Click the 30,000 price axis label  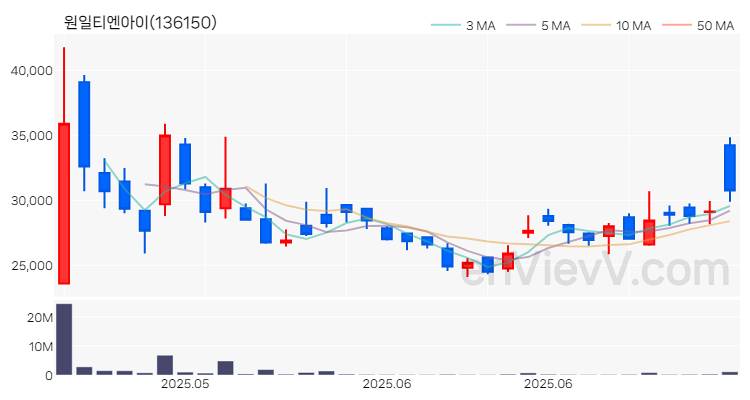[32, 200]
